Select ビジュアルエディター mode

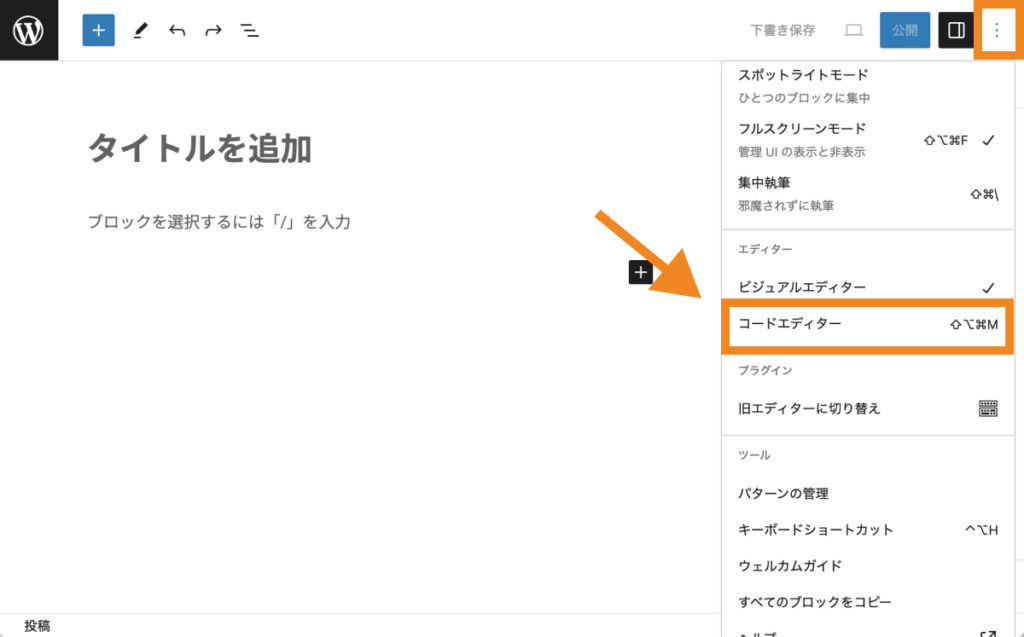tap(800, 287)
